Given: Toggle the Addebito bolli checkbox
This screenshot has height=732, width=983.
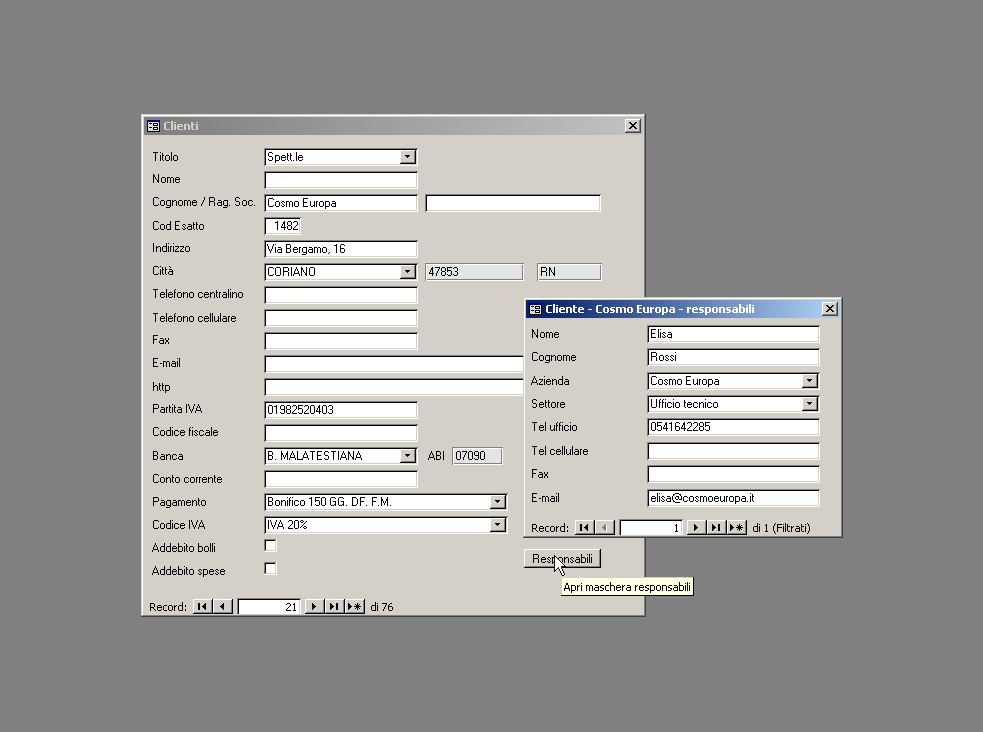Looking at the screenshot, I should [x=270, y=546].
